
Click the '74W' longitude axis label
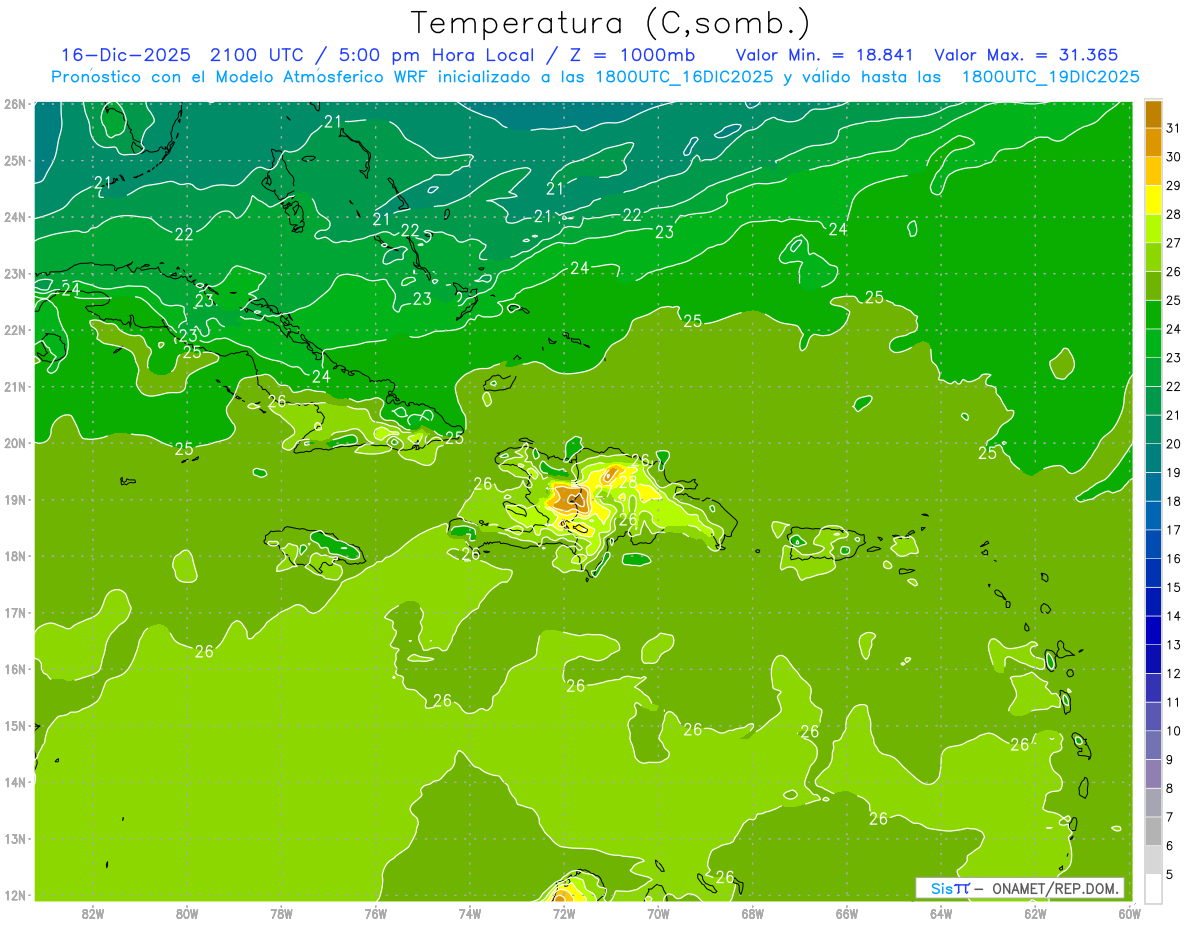coord(470,913)
